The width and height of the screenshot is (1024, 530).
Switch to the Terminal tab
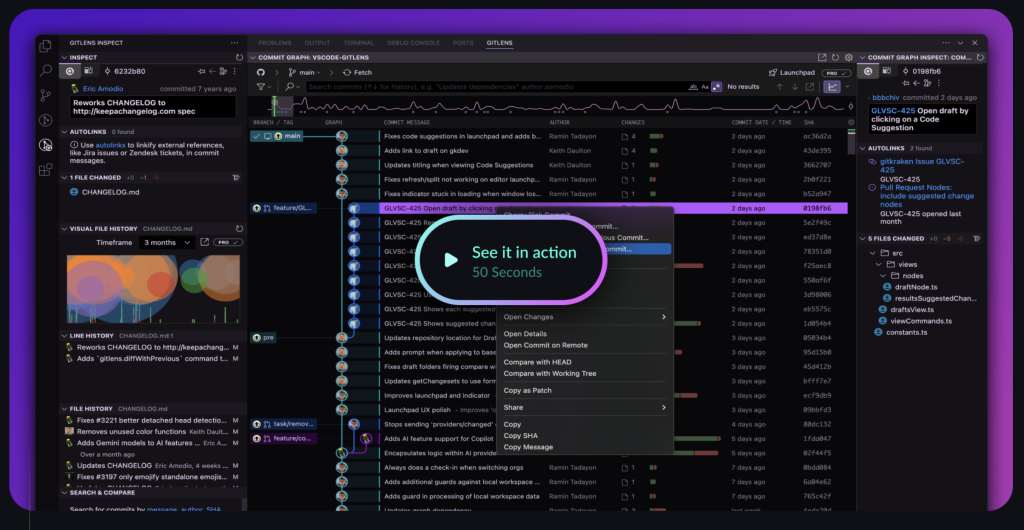359,43
